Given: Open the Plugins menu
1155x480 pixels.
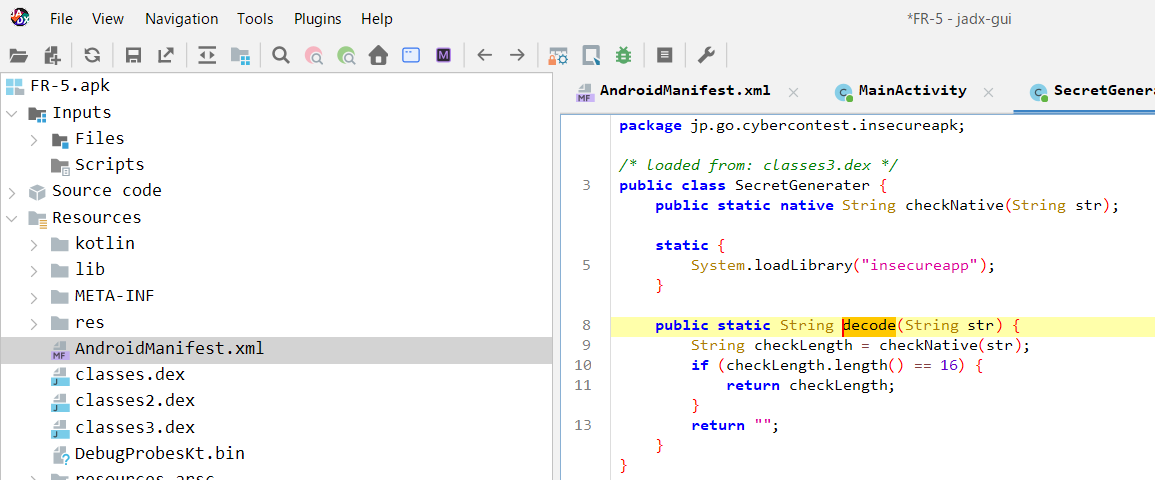Looking at the screenshot, I should click(317, 19).
